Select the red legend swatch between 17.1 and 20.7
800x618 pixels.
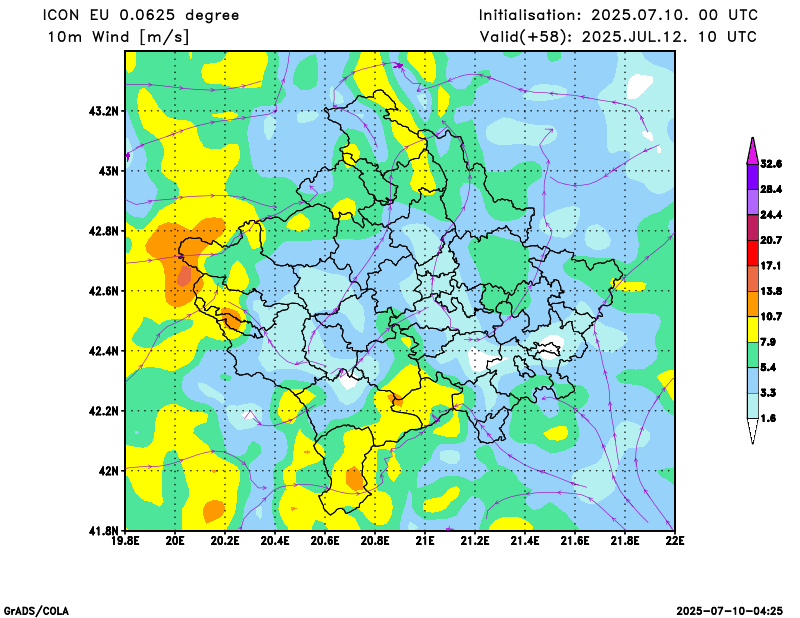coord(753,253)
